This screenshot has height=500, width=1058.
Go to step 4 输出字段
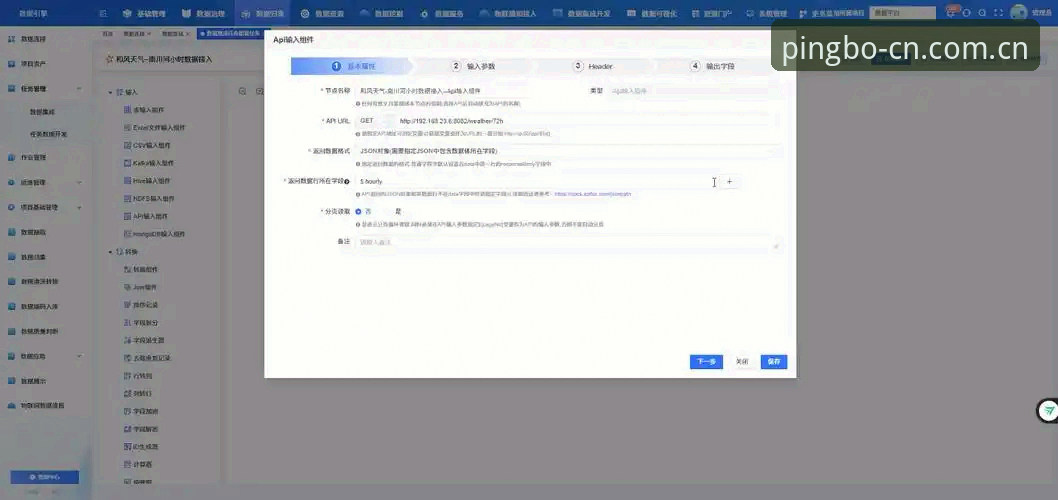(713, 66)
